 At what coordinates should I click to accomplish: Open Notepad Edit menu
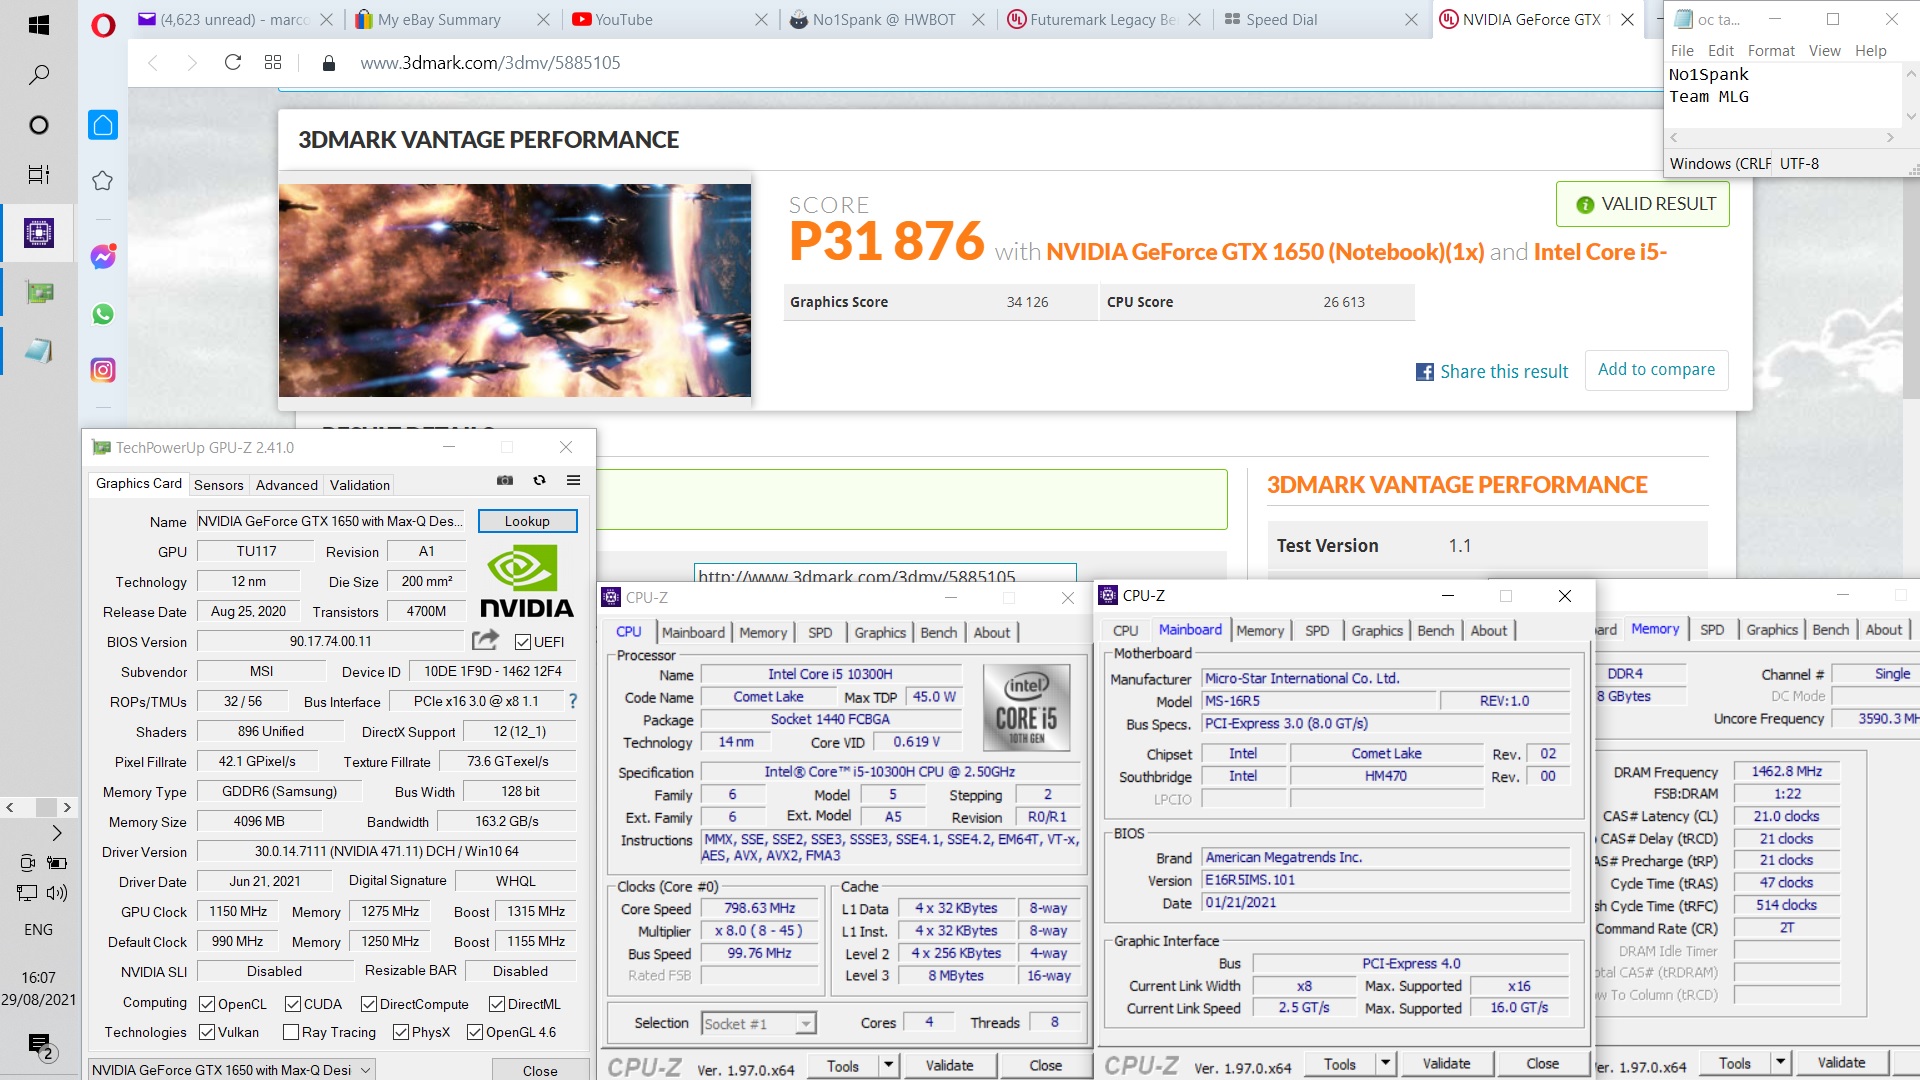tap(1720, 50)
